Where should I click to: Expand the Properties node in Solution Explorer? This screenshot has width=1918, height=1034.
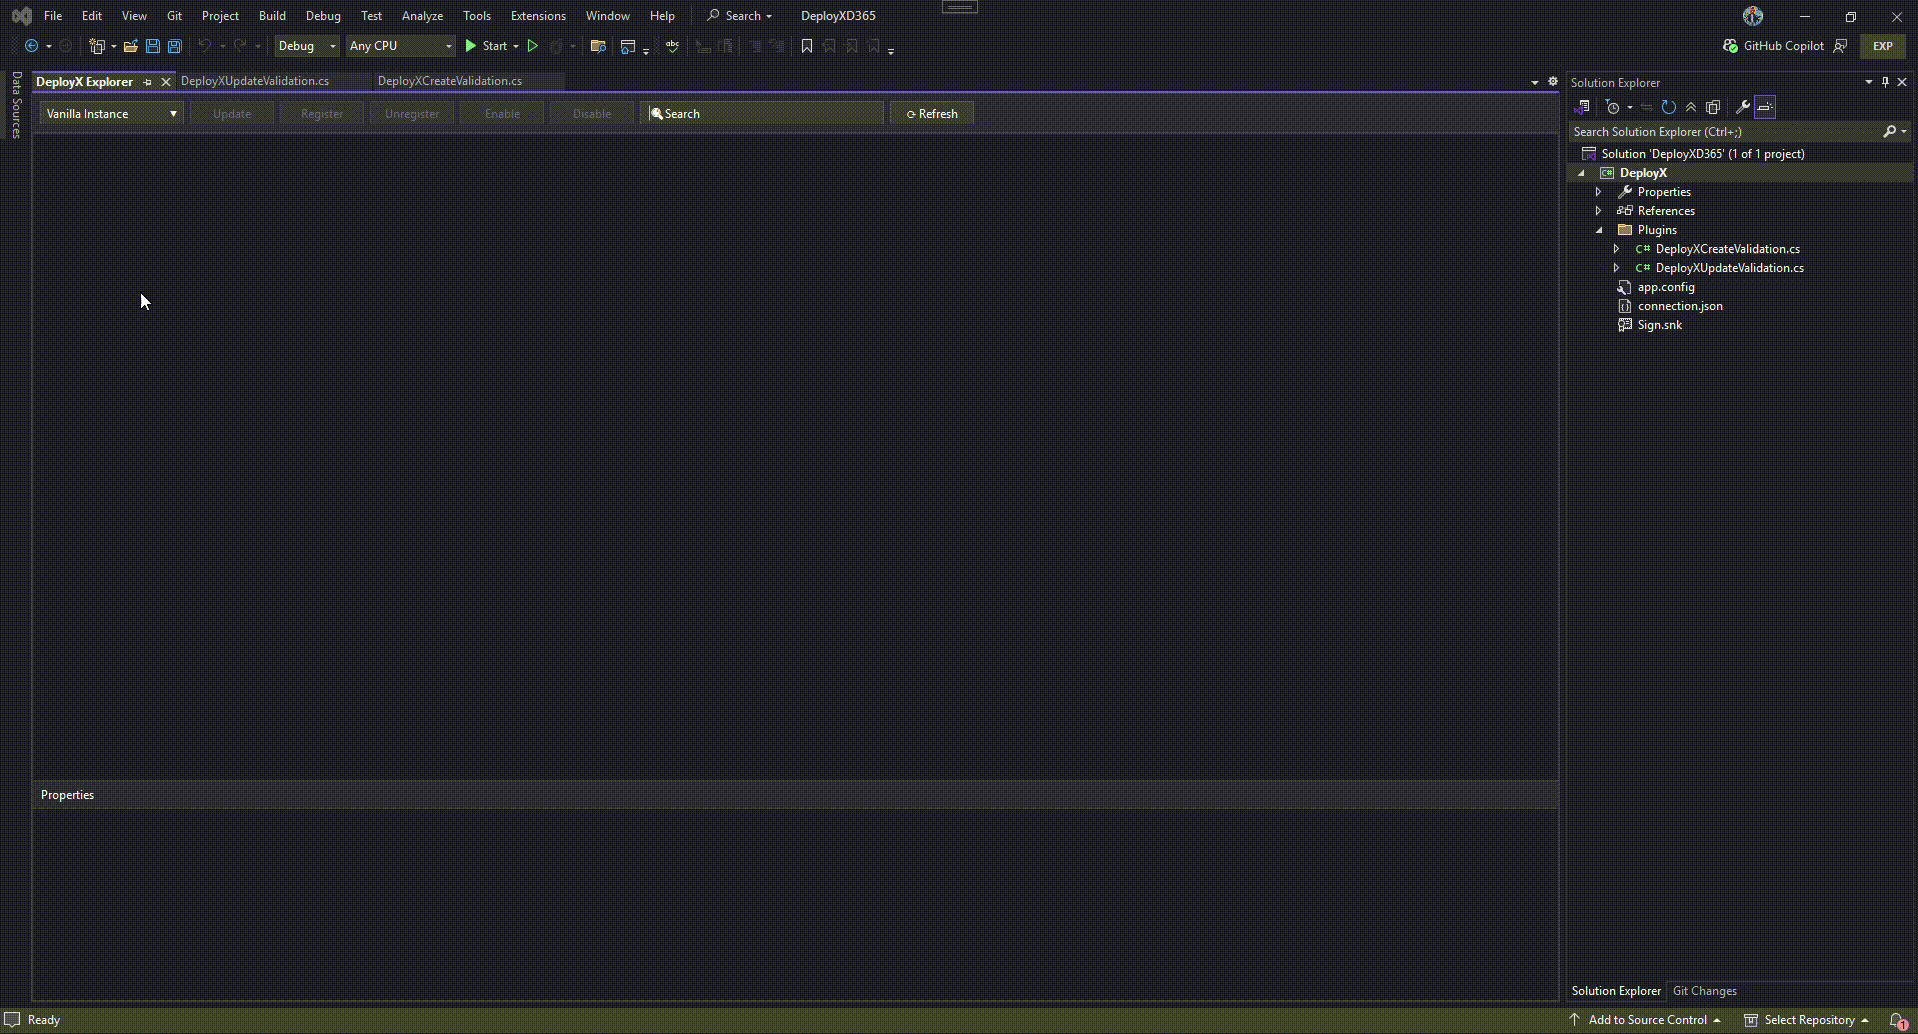(x=1598, y=192)
